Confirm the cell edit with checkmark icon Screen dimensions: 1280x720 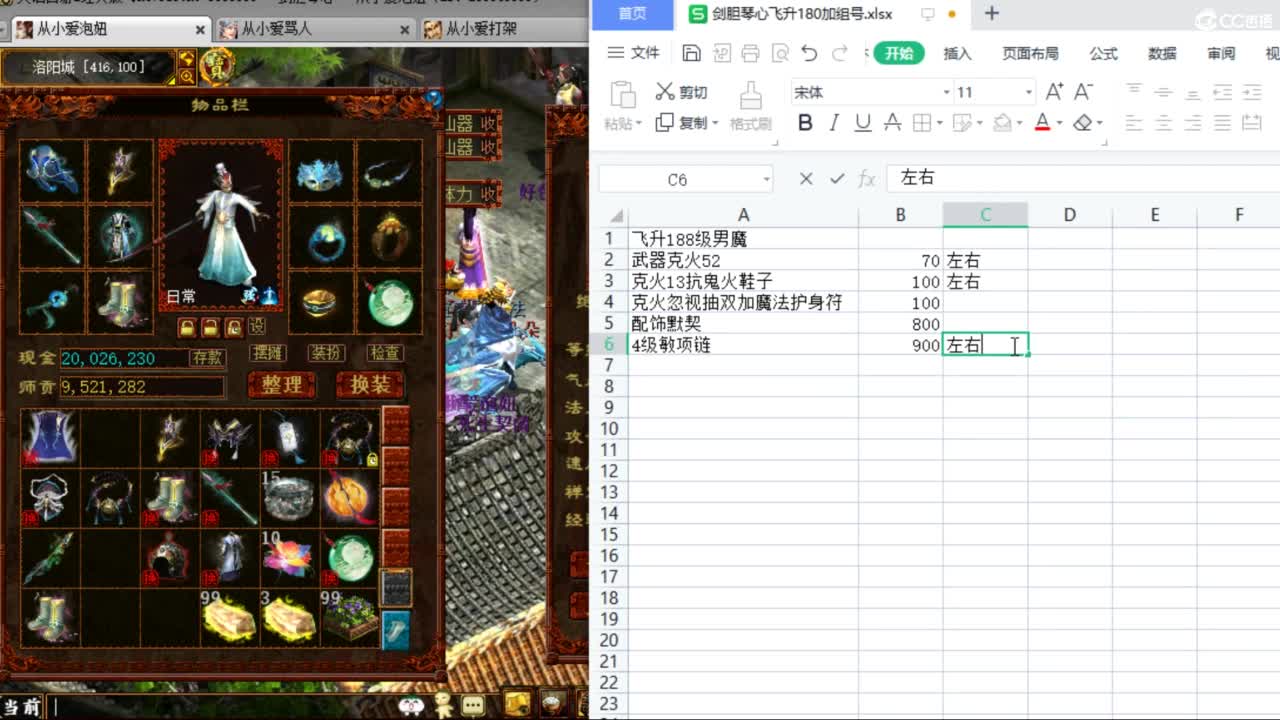click(837, 179)
